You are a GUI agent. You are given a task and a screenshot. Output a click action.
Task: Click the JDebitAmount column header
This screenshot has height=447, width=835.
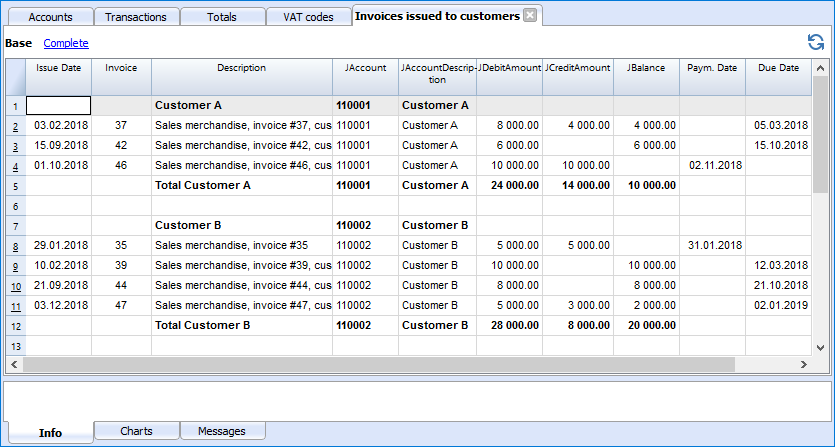click(510, 77)
